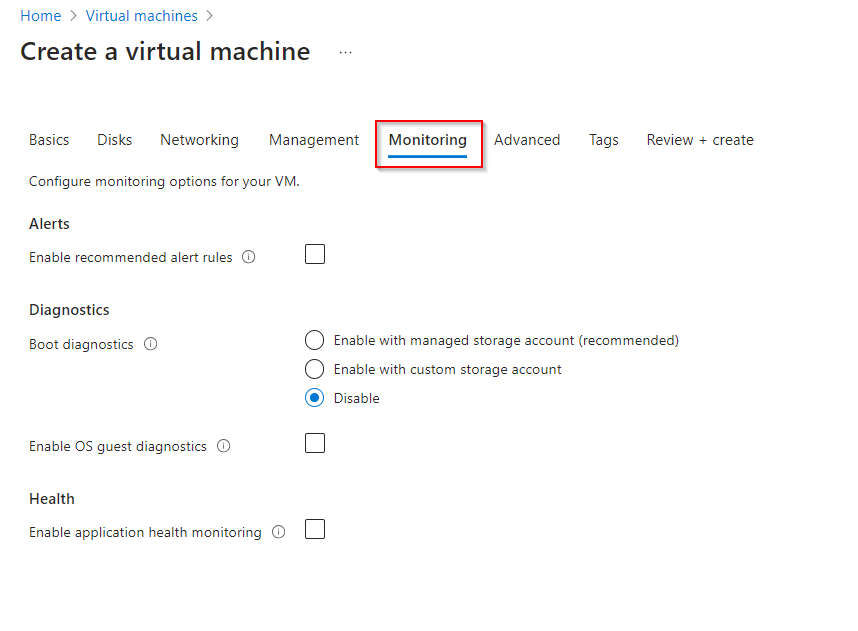Image resolution: width=858 pixels, height=631 pixels.
Task: Click the Diagnostics section heading
Action: [x=69, y=310]
